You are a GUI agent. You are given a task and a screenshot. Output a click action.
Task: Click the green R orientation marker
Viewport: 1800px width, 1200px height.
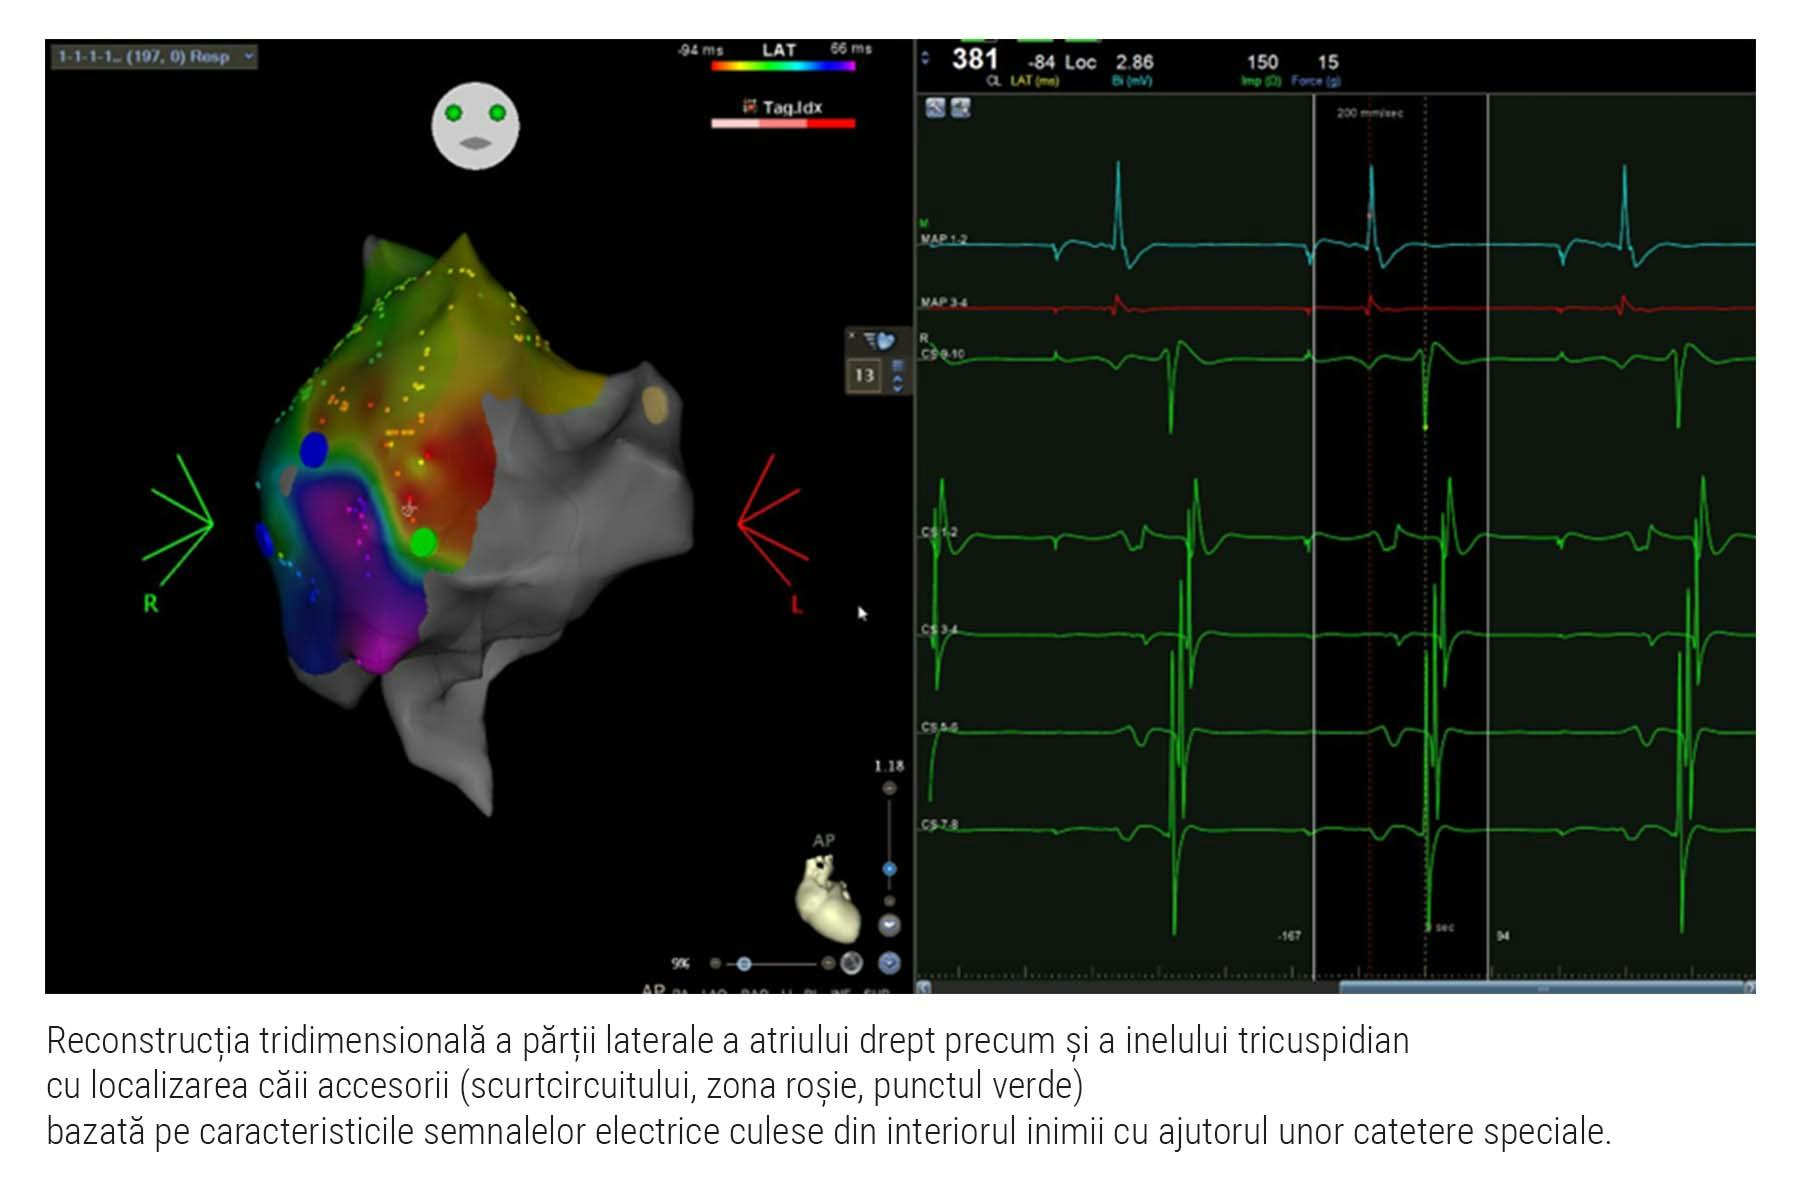click(150, 603)
